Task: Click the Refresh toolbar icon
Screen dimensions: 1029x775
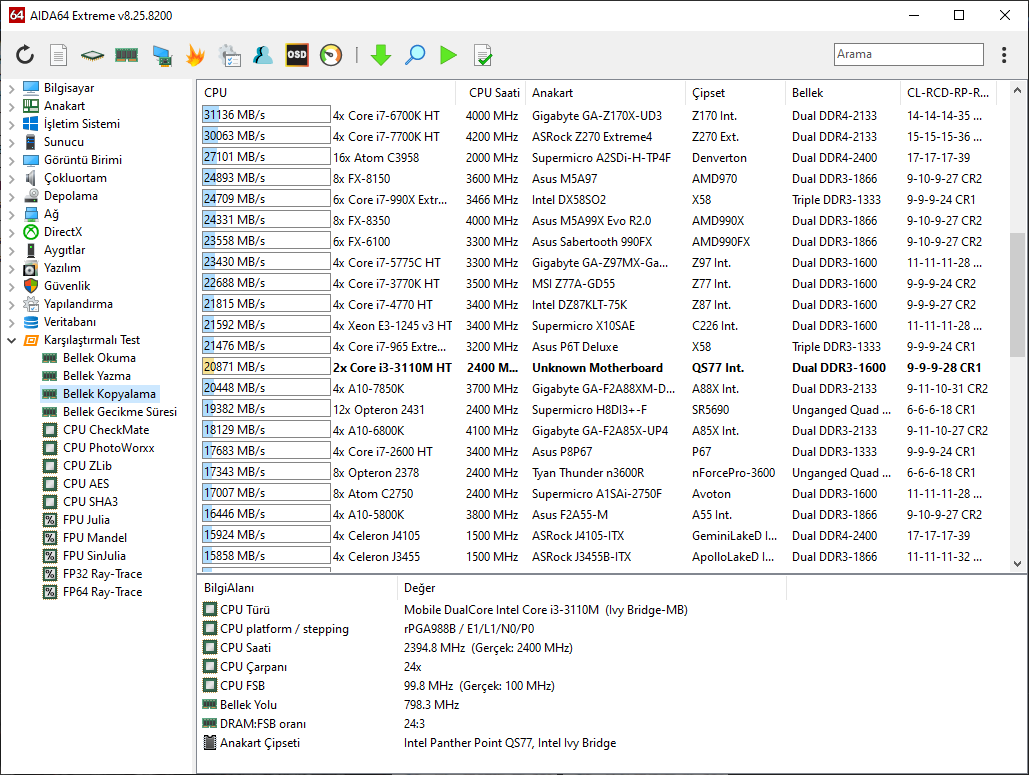Action: [25, 55]
